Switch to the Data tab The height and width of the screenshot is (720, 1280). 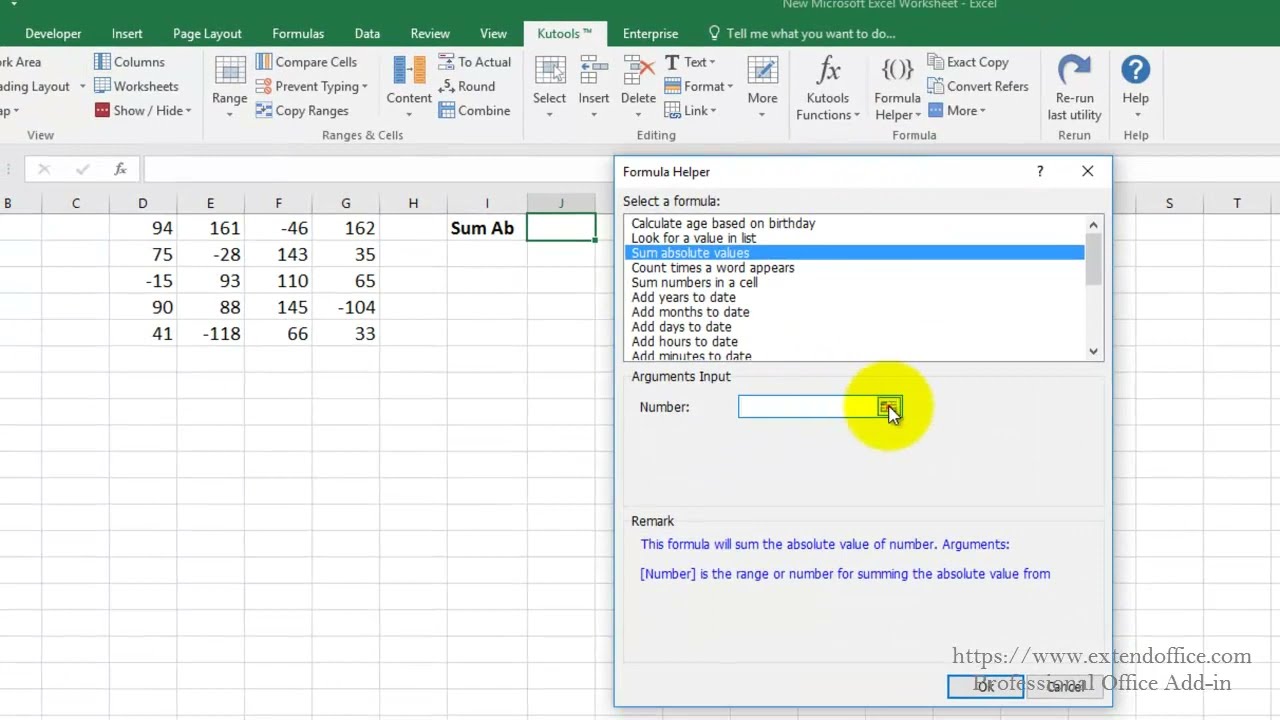367,33
